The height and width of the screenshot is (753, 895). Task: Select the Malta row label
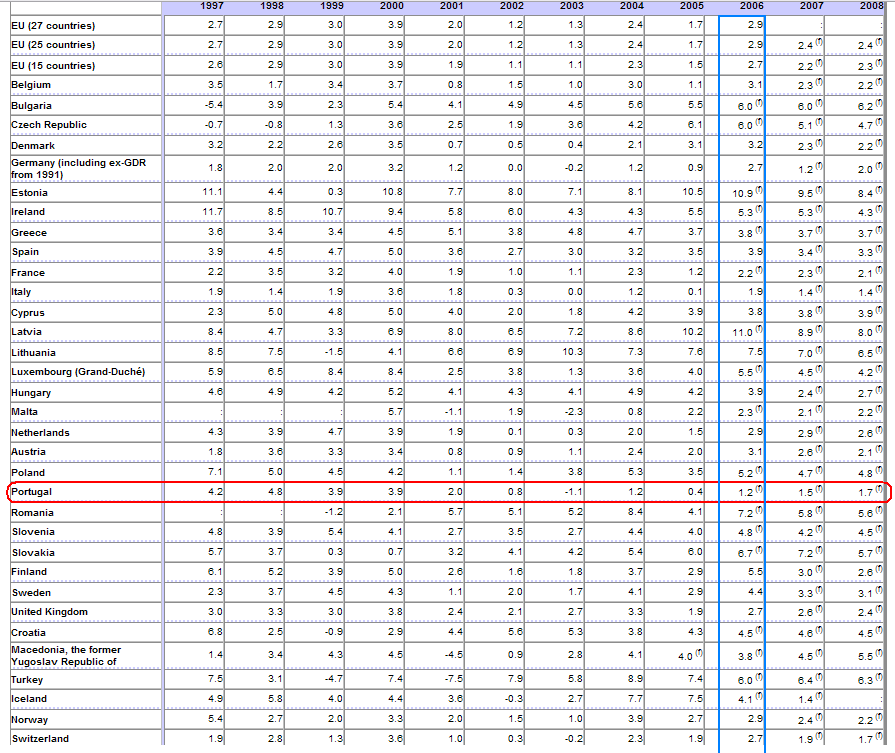25,412
